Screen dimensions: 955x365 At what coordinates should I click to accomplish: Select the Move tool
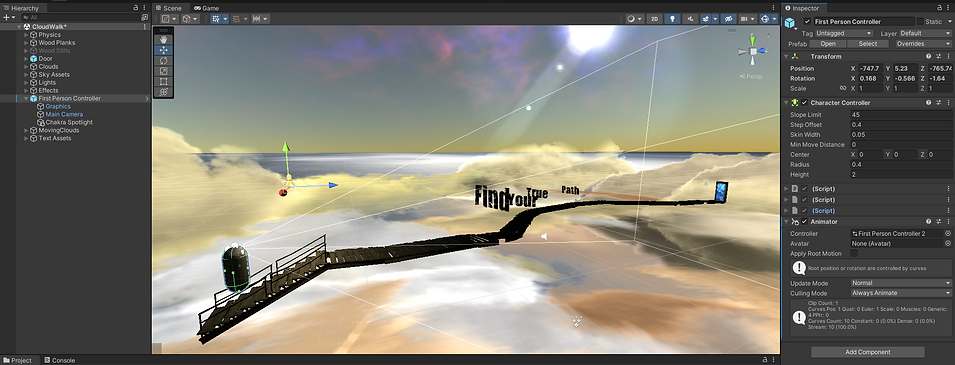click(164, 50)
